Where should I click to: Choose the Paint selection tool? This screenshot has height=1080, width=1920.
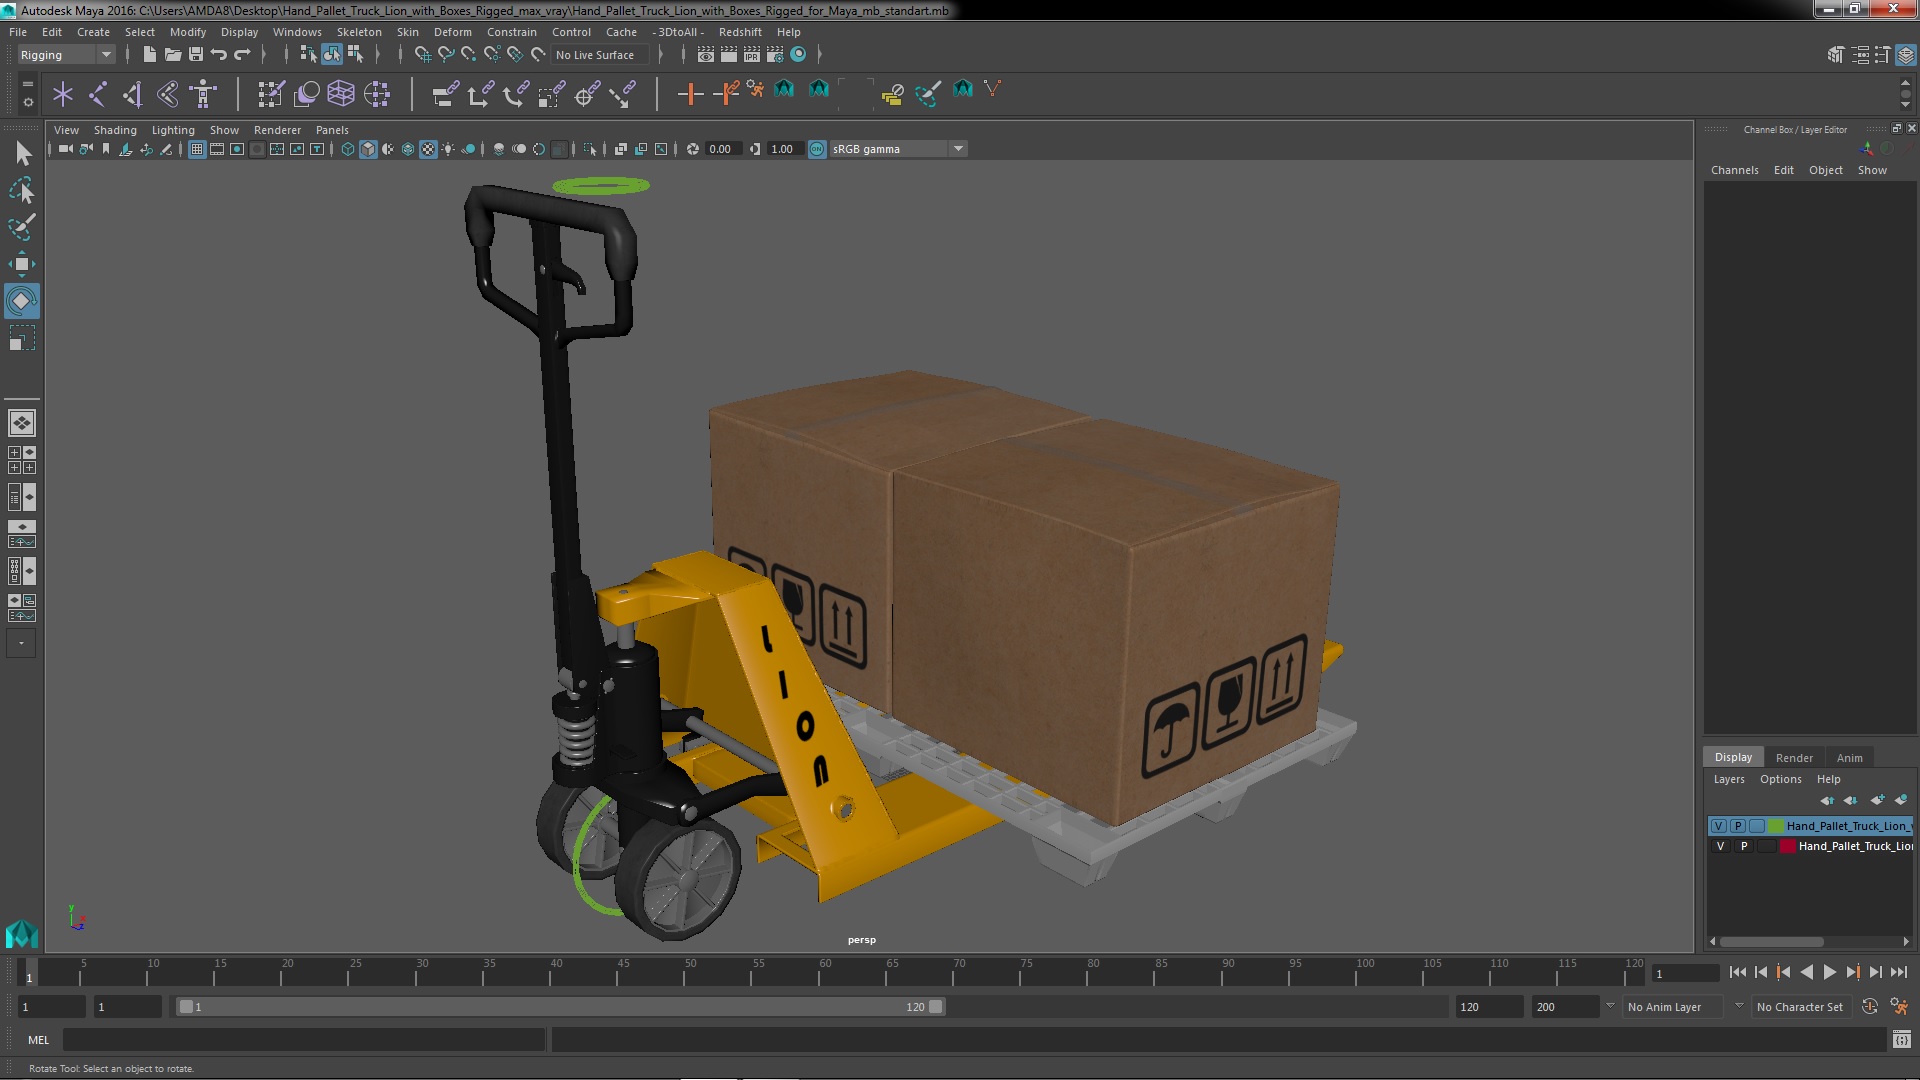(x=21, y=227)
